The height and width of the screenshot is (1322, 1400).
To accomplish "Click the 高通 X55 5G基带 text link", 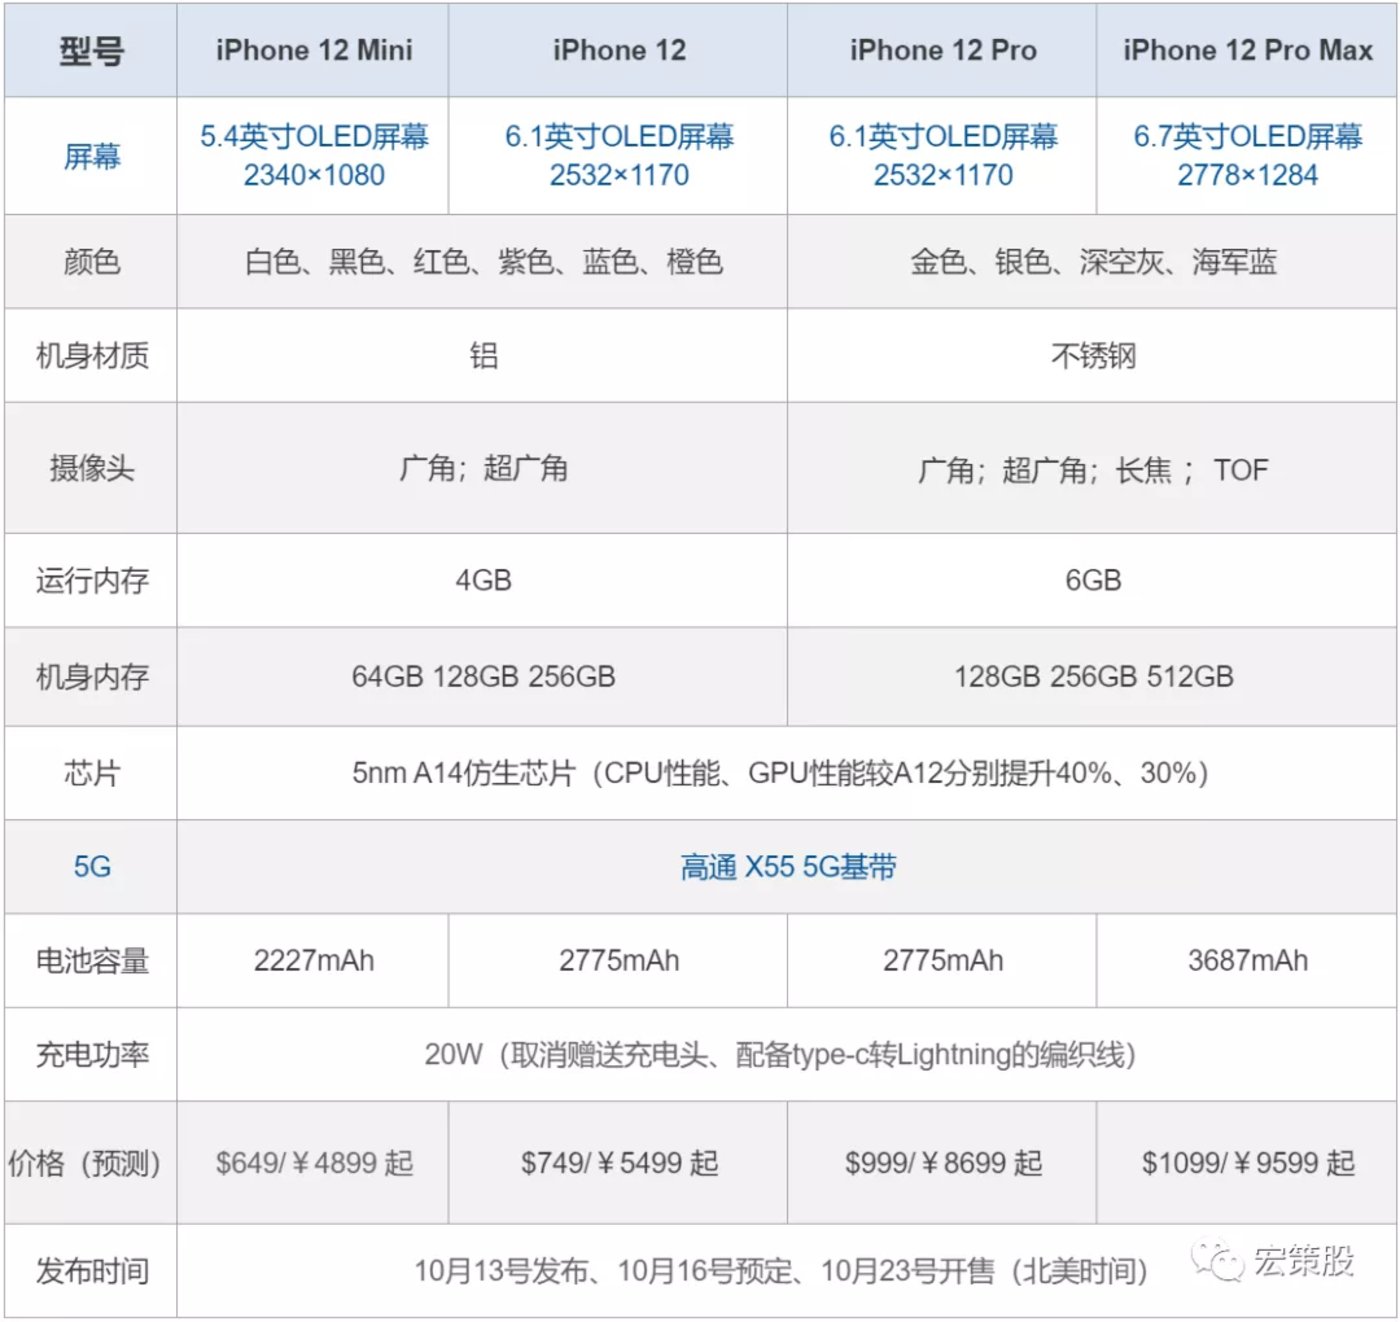I will tap(787, 866).
